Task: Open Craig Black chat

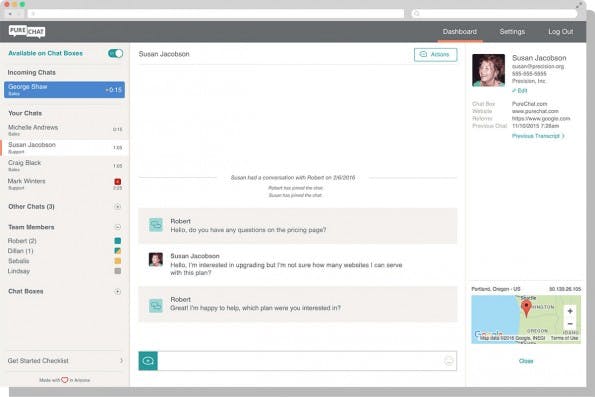Action: 65,165
